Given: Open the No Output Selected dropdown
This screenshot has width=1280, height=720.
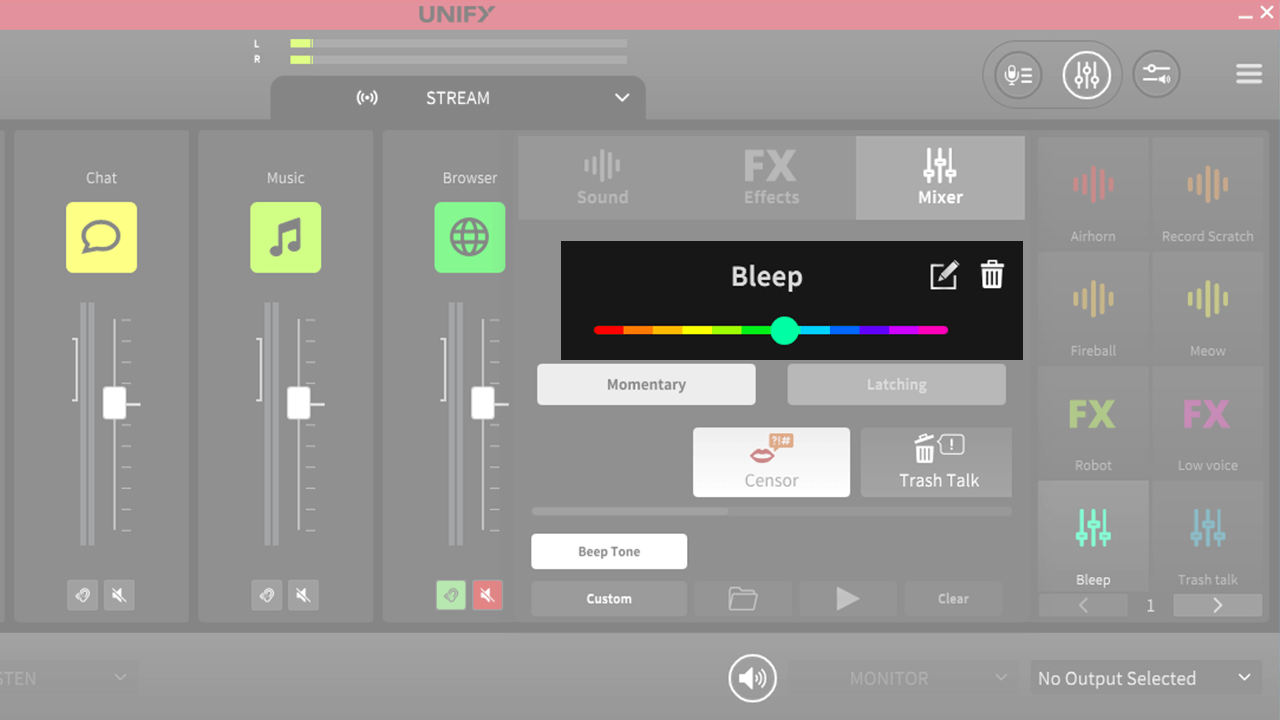Looking at the screenshot, I should (x=1144, y=677).
